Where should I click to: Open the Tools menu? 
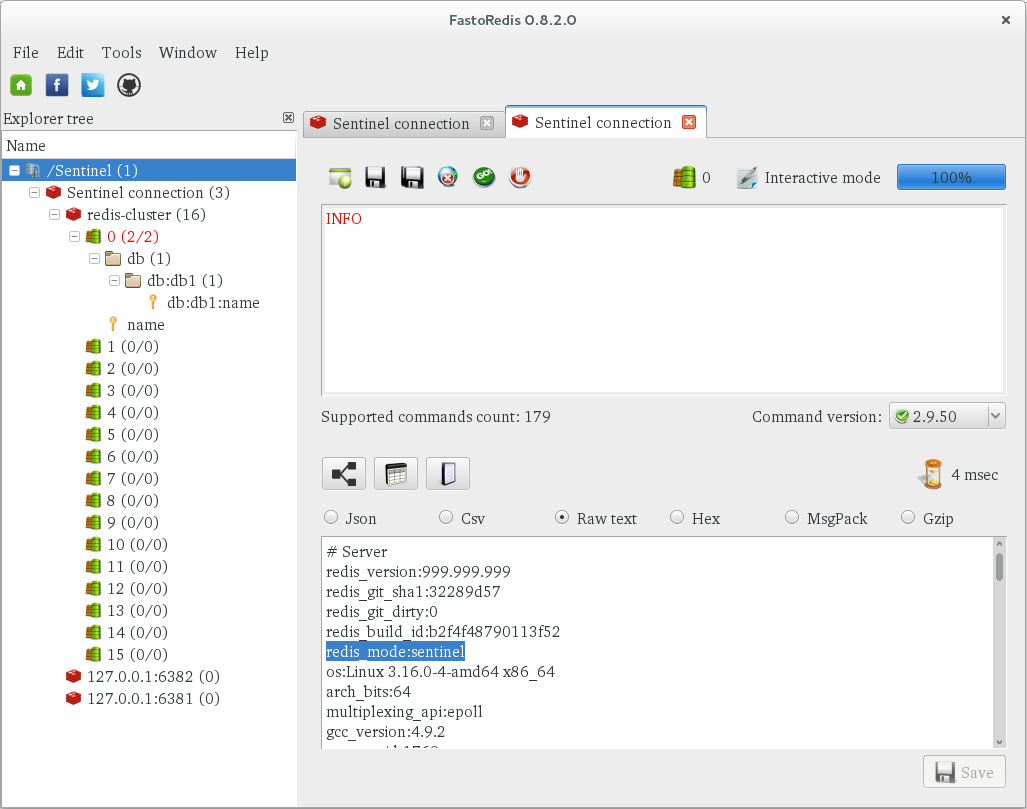(x=121, y=52)
